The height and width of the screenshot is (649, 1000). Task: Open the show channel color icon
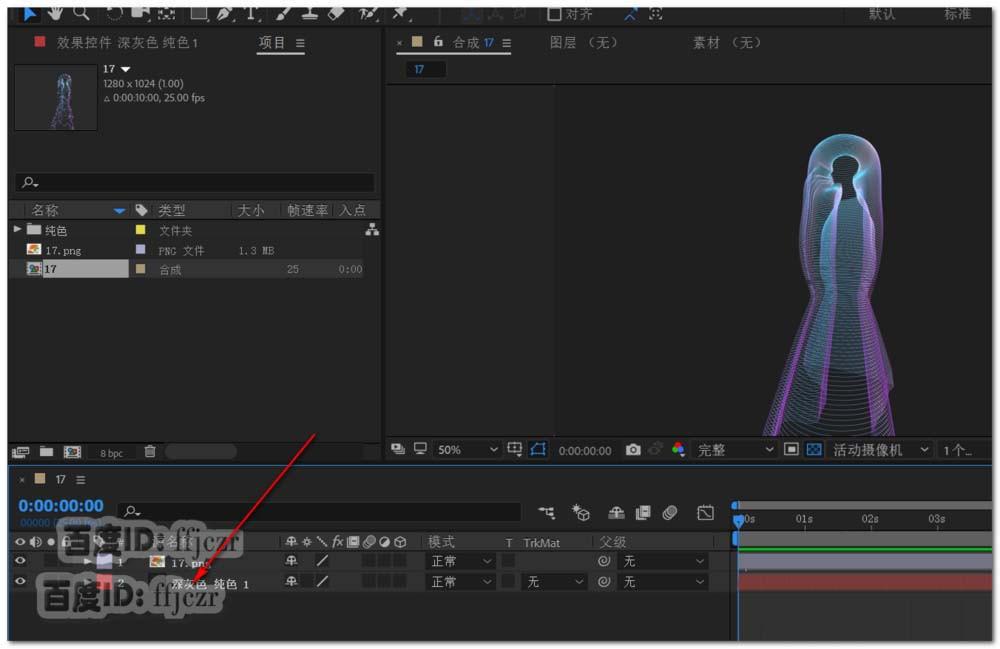coord(679,450)
